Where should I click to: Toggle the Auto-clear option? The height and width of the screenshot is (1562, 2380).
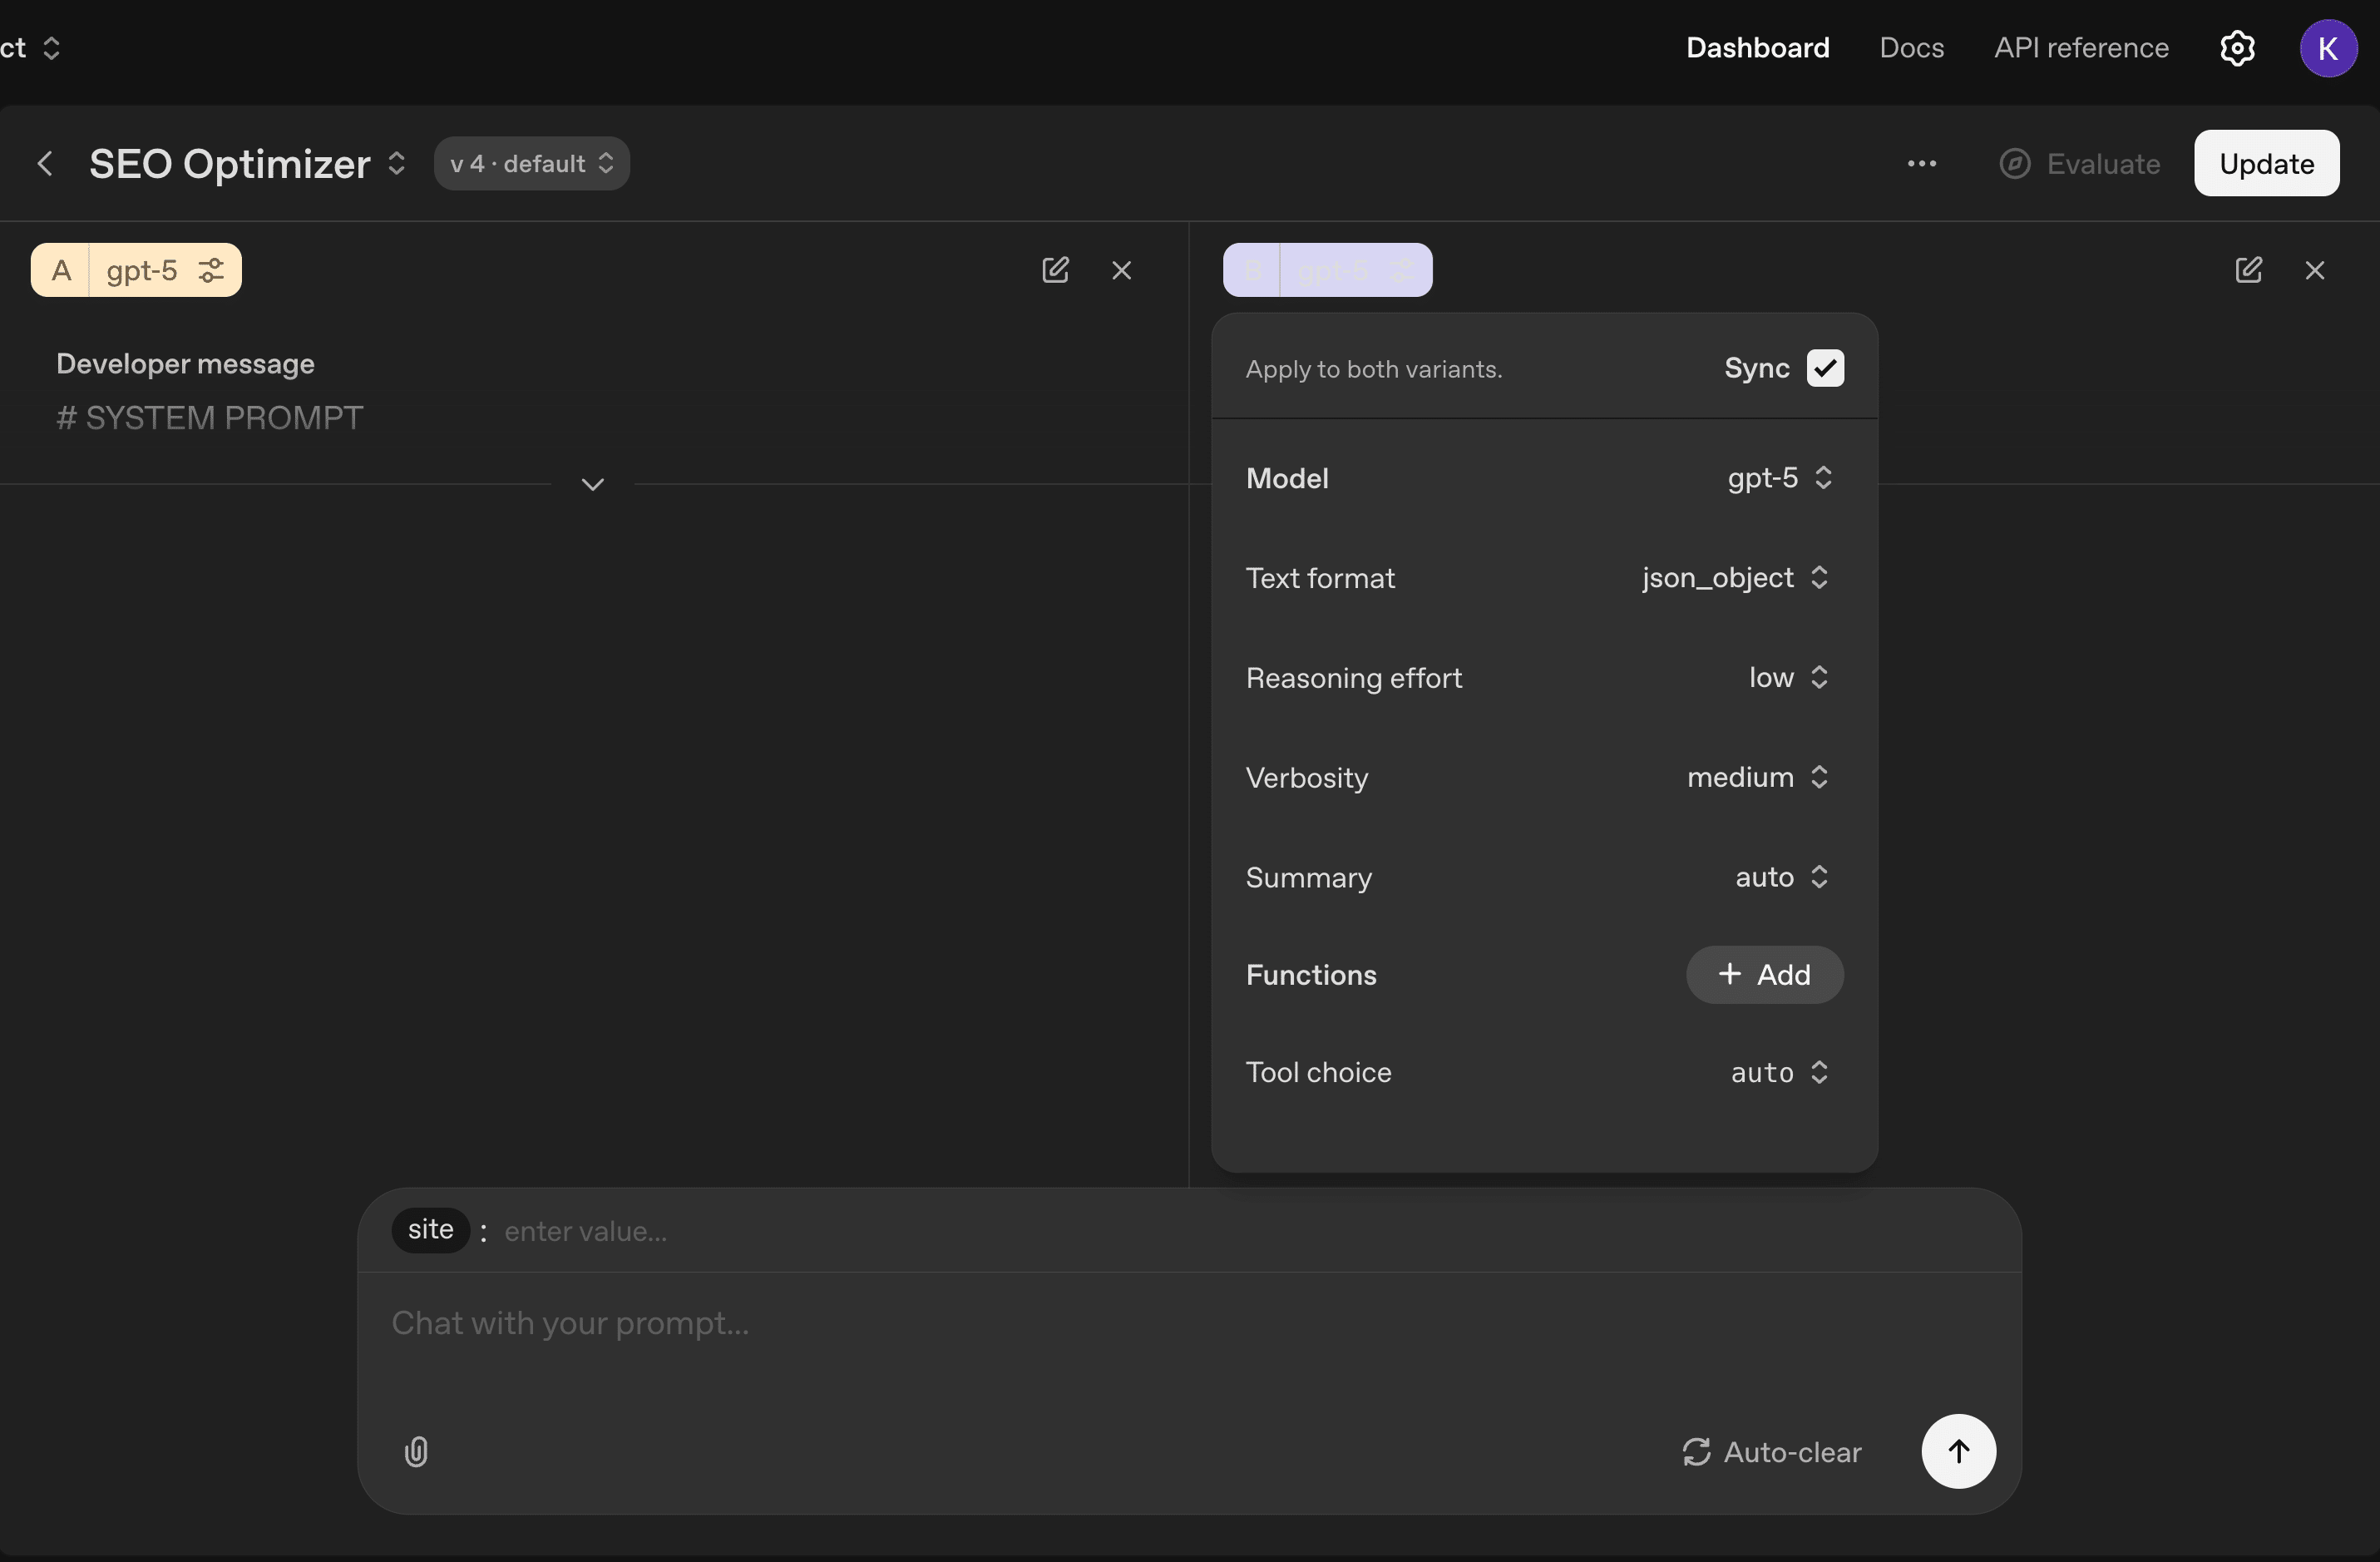pos(1772,1452)
